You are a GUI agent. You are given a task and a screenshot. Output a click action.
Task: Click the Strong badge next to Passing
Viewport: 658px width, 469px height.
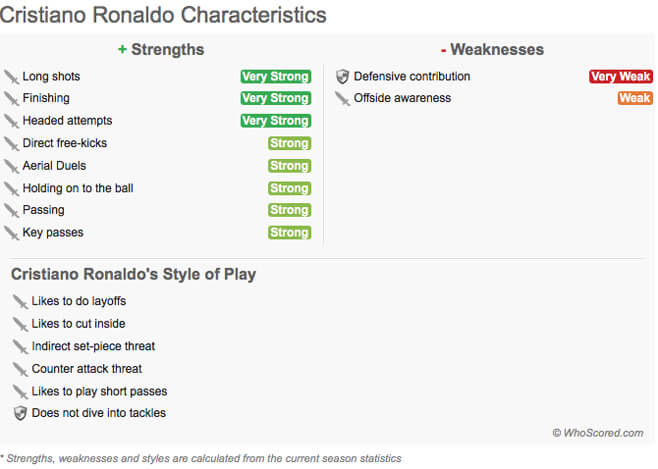click(289, 210)
